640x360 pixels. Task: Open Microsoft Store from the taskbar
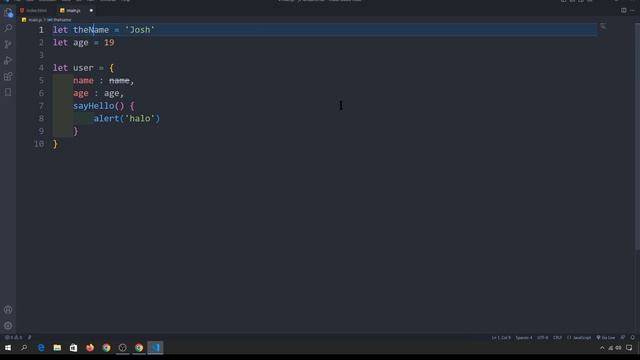pyautogui.click(x=73, y=348)
